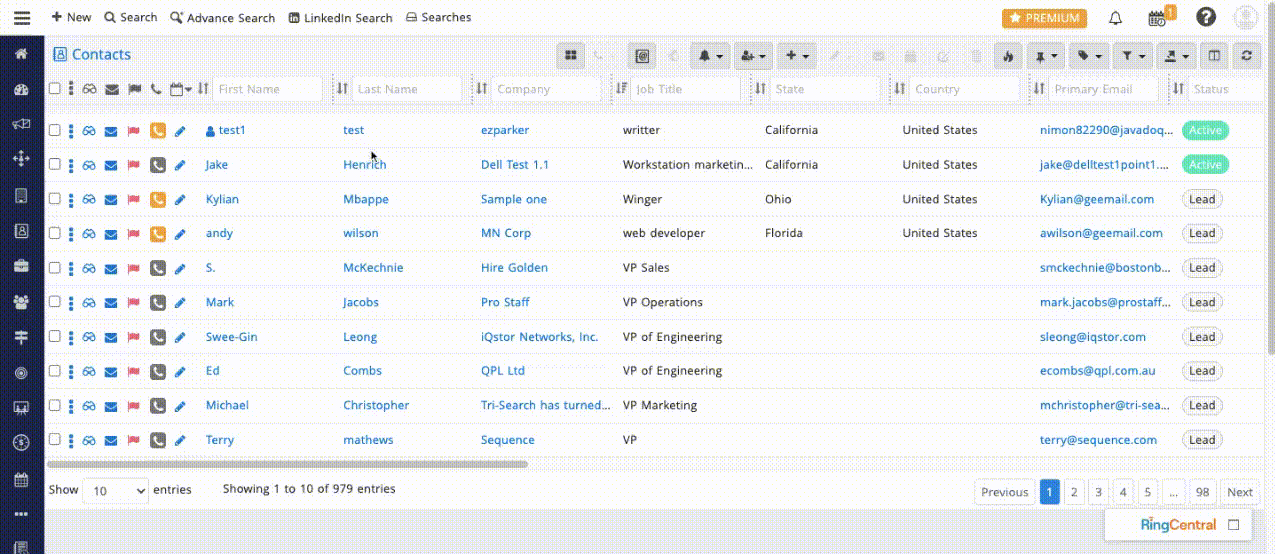This screenshot has height=554, width=1275.
Task: Open iQstor Networks, Inc. company link
Action: click(x=540, y=337)
